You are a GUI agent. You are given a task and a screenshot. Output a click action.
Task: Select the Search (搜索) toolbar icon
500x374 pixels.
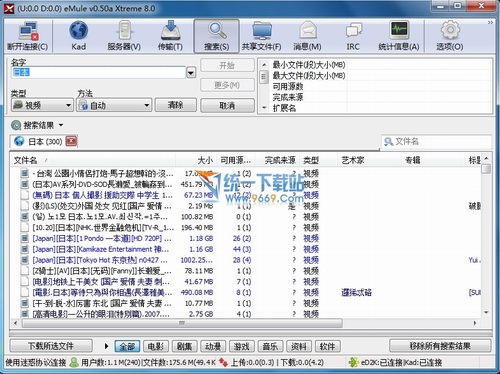[x=216, y=36]
